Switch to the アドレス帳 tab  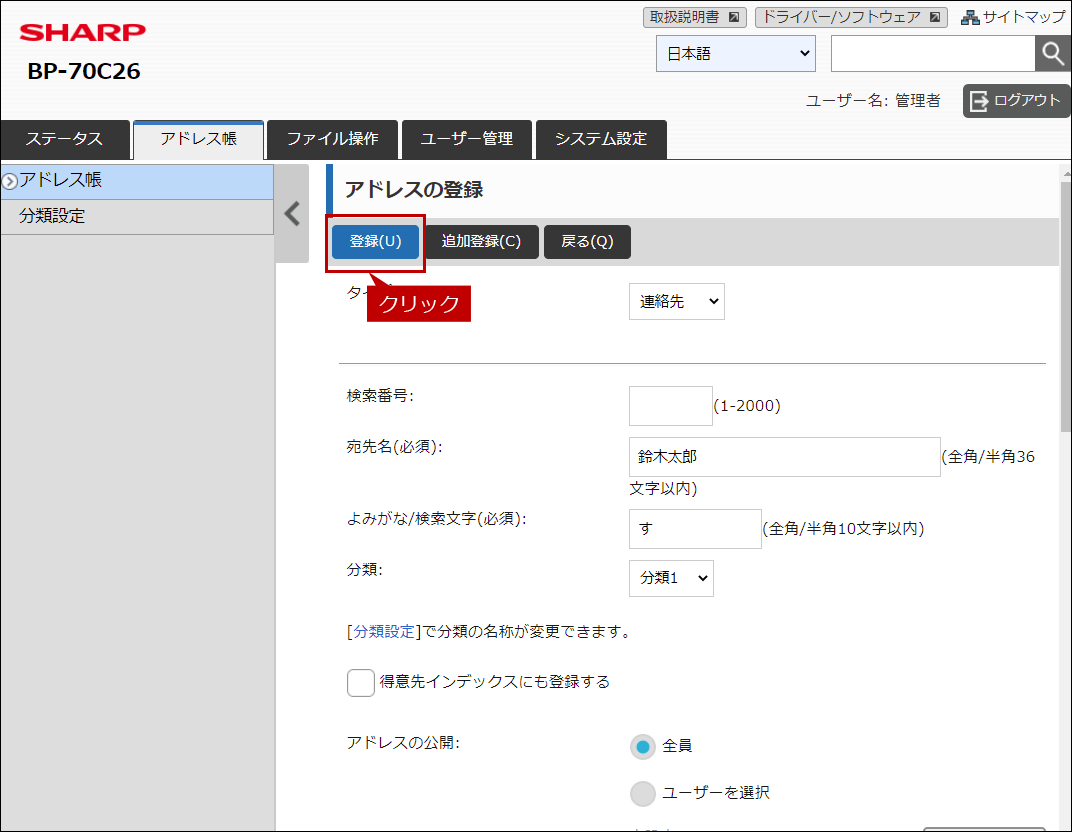[198, 139]
